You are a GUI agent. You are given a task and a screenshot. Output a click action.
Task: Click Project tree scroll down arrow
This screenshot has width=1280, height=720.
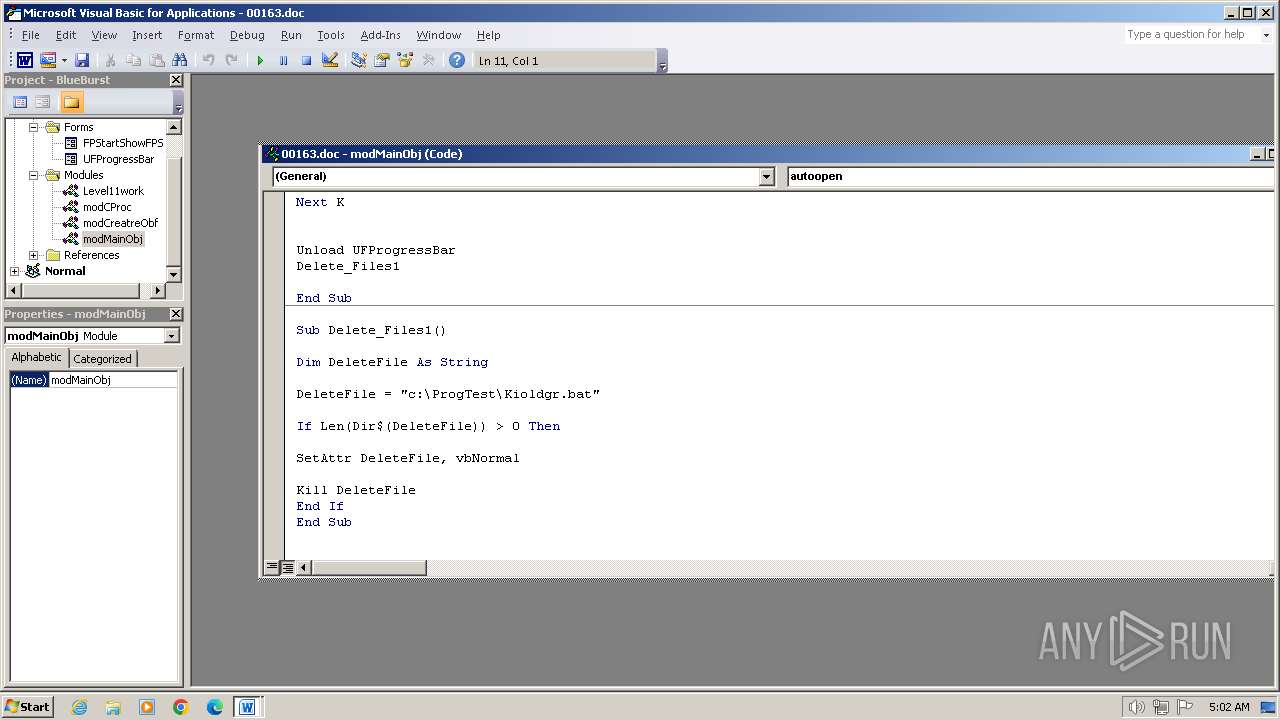174,274
